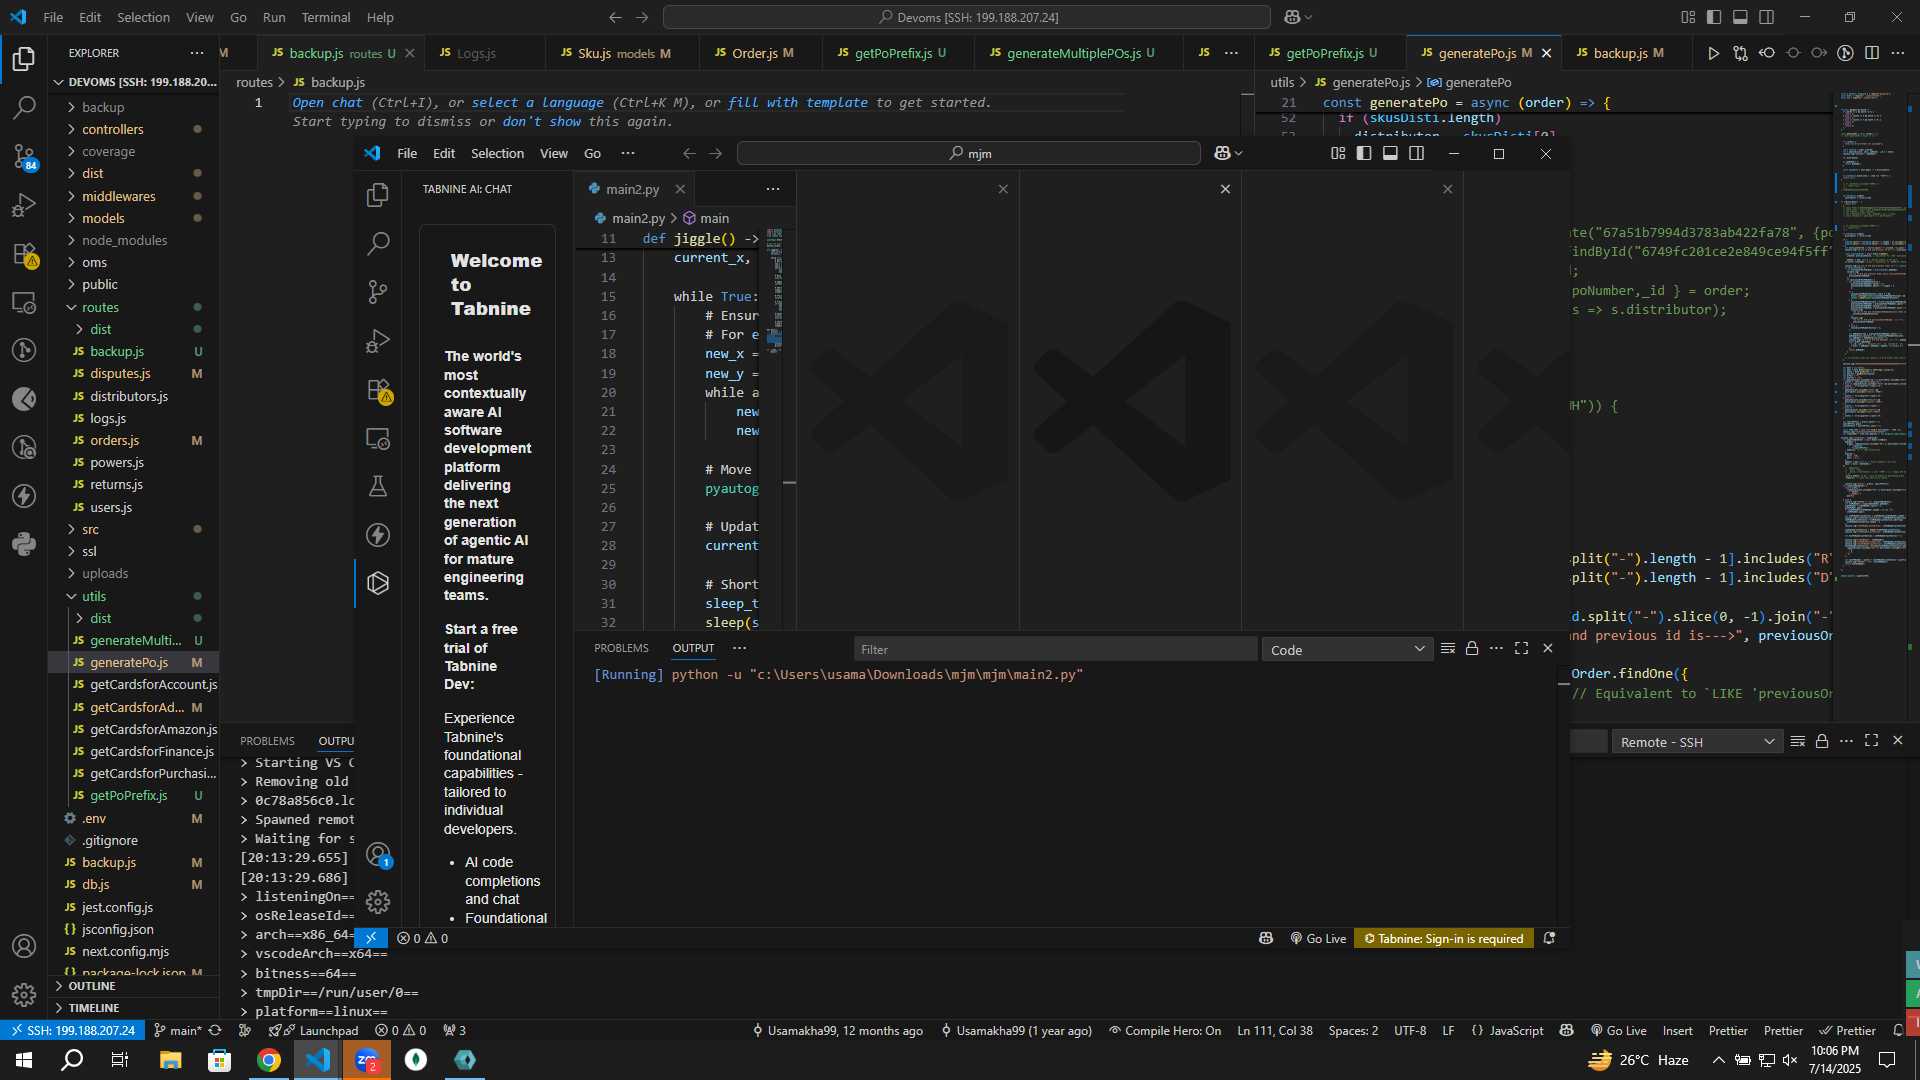The height and width of the screenshot is (1080, 1920).
Task: Maximize panel size in mjm Output panel
Action: 1521,649
